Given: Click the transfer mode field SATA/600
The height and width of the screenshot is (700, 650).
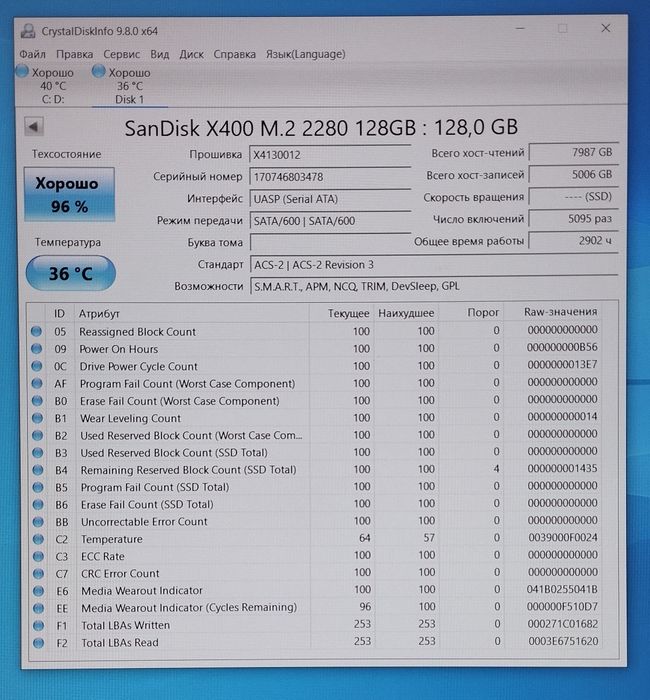Looking at the screenshot, I should [330, 221].
